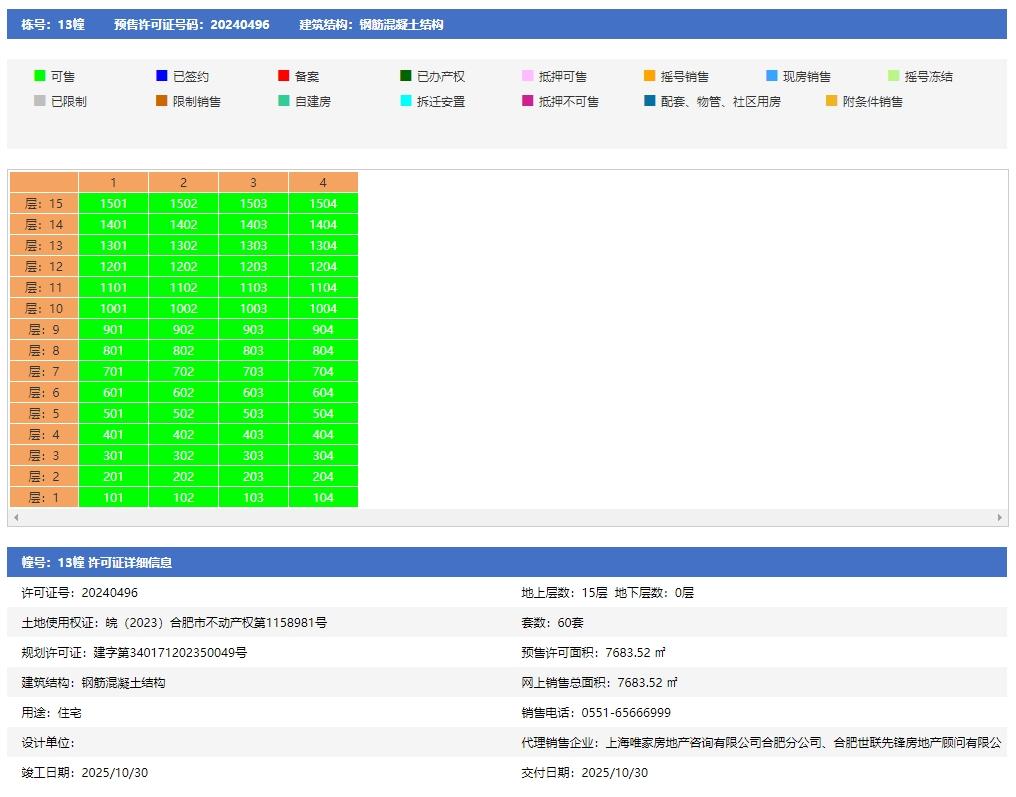Select unit 503
1016x797 pixels.
pos(253,413)
